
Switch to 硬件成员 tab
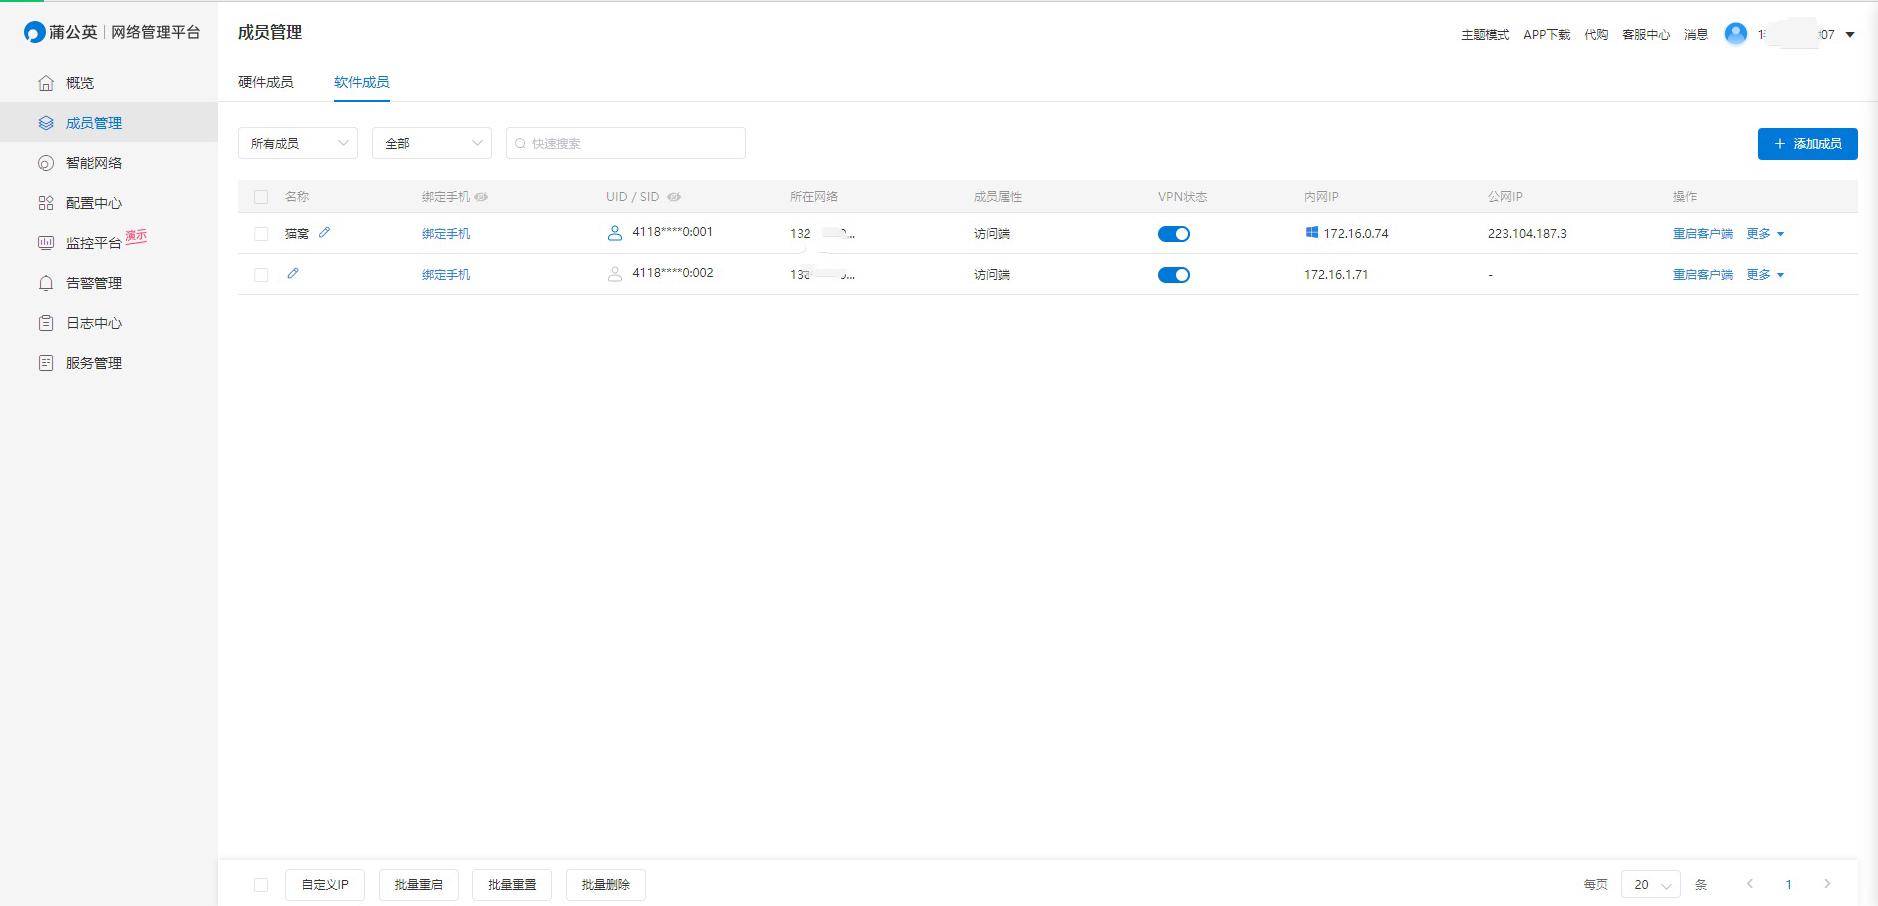pyautogui.click(x=266, y=82)
